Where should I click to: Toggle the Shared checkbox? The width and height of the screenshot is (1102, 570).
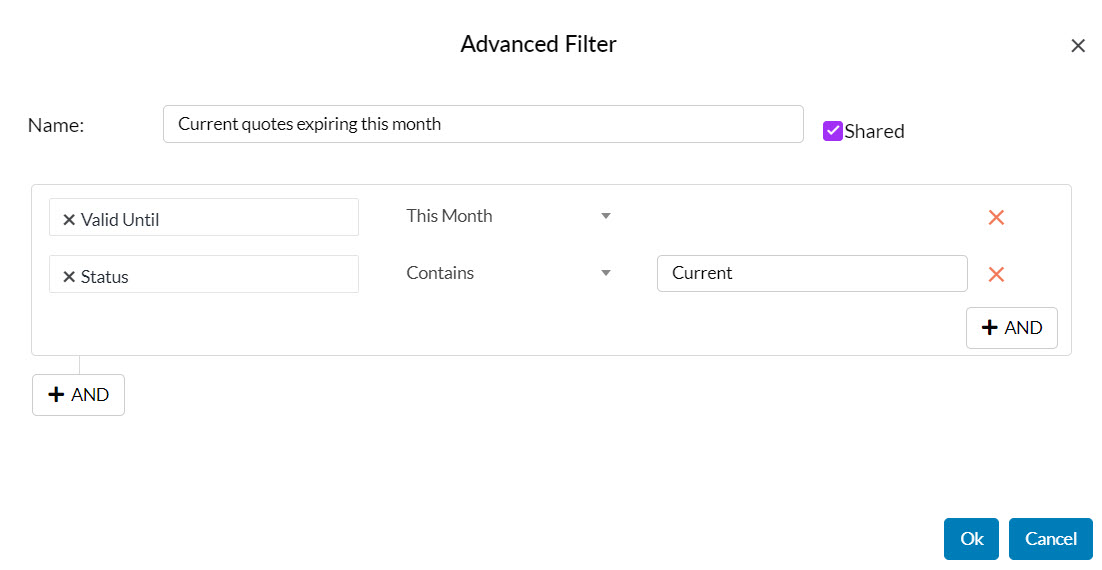pos(832,131)
